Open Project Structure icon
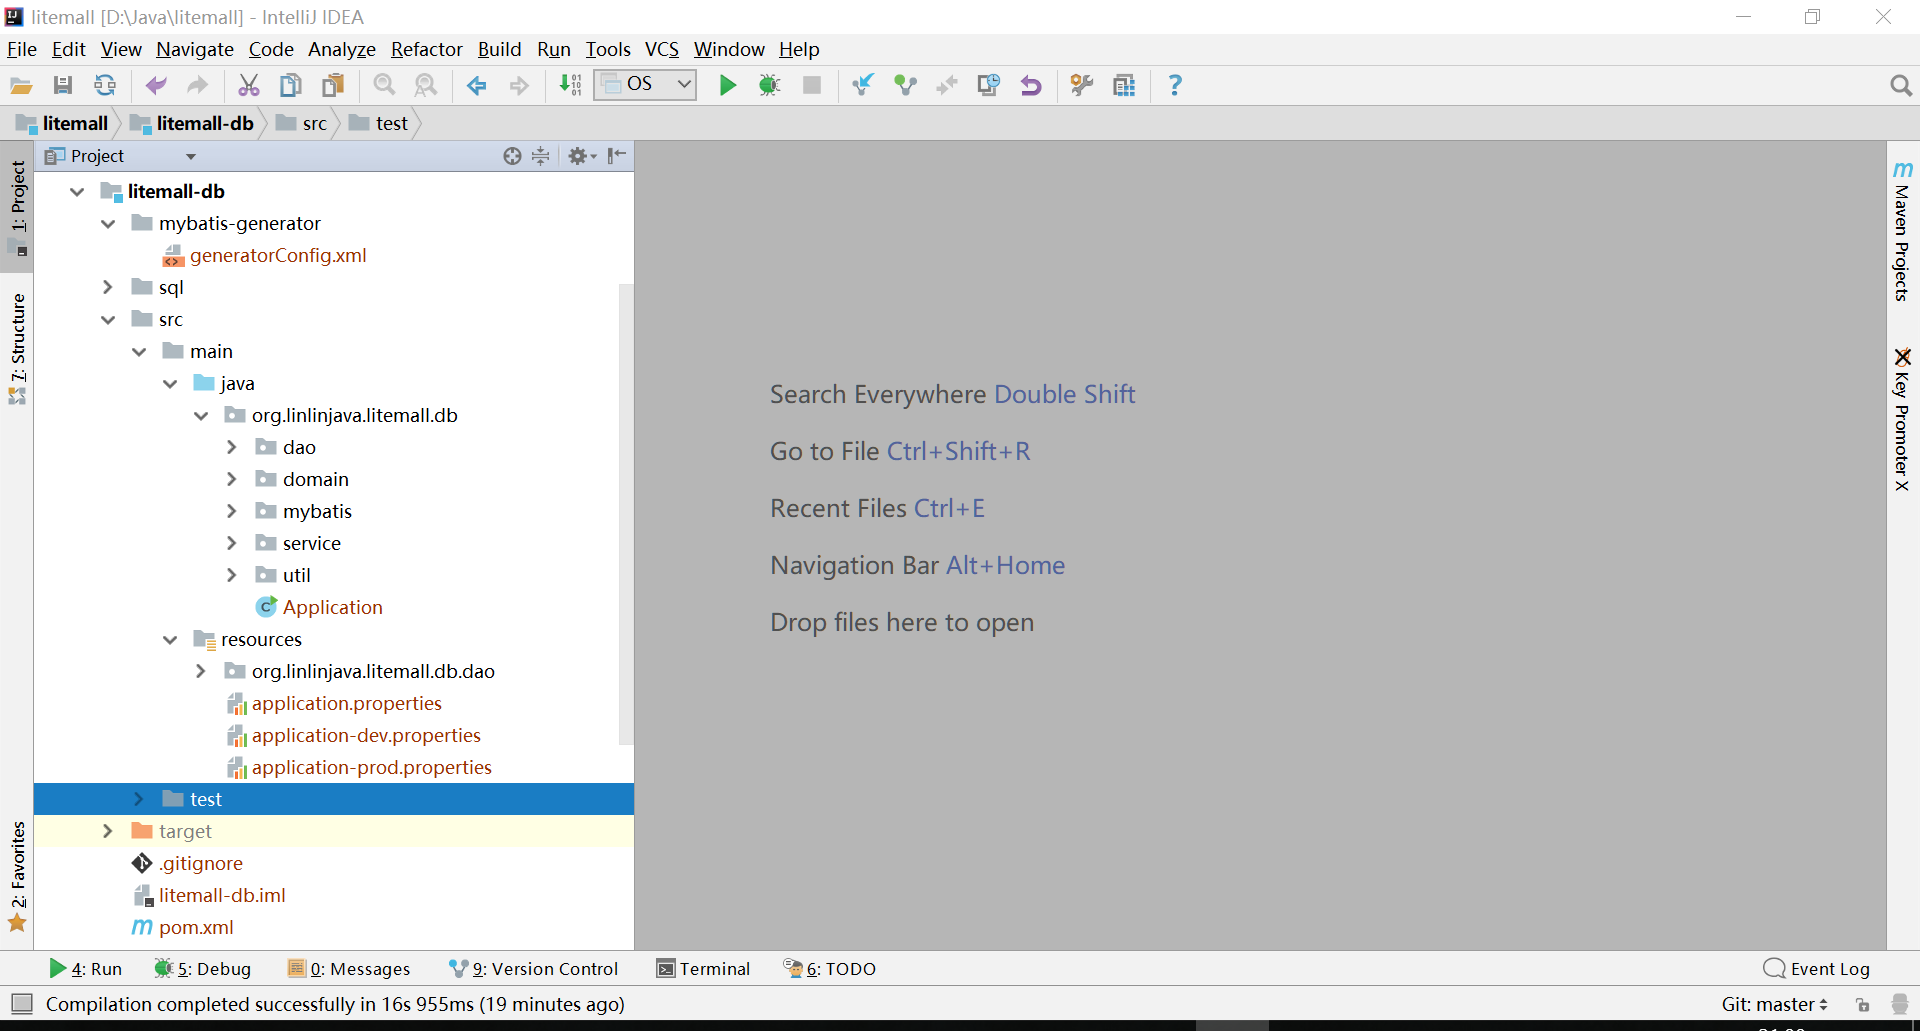 point(1124,86)
